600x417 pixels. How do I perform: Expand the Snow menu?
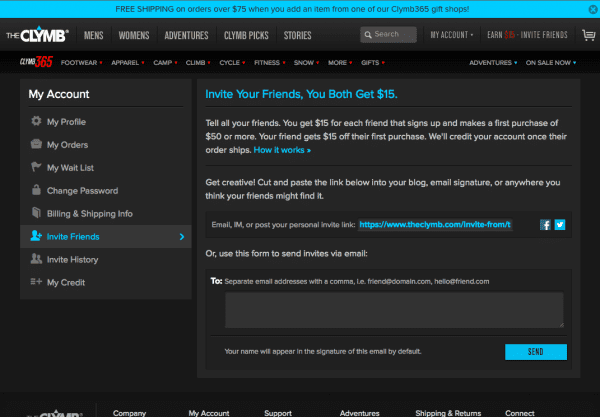coord(307,62)
